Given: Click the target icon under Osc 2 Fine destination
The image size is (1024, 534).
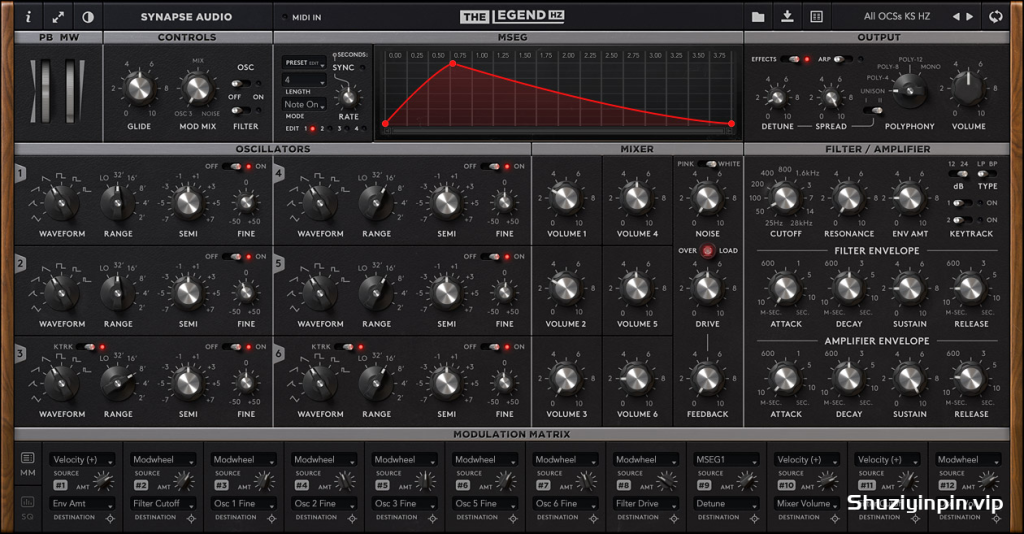Looking at the screenshot, I should pyautogui.click(x=351, y=519).
